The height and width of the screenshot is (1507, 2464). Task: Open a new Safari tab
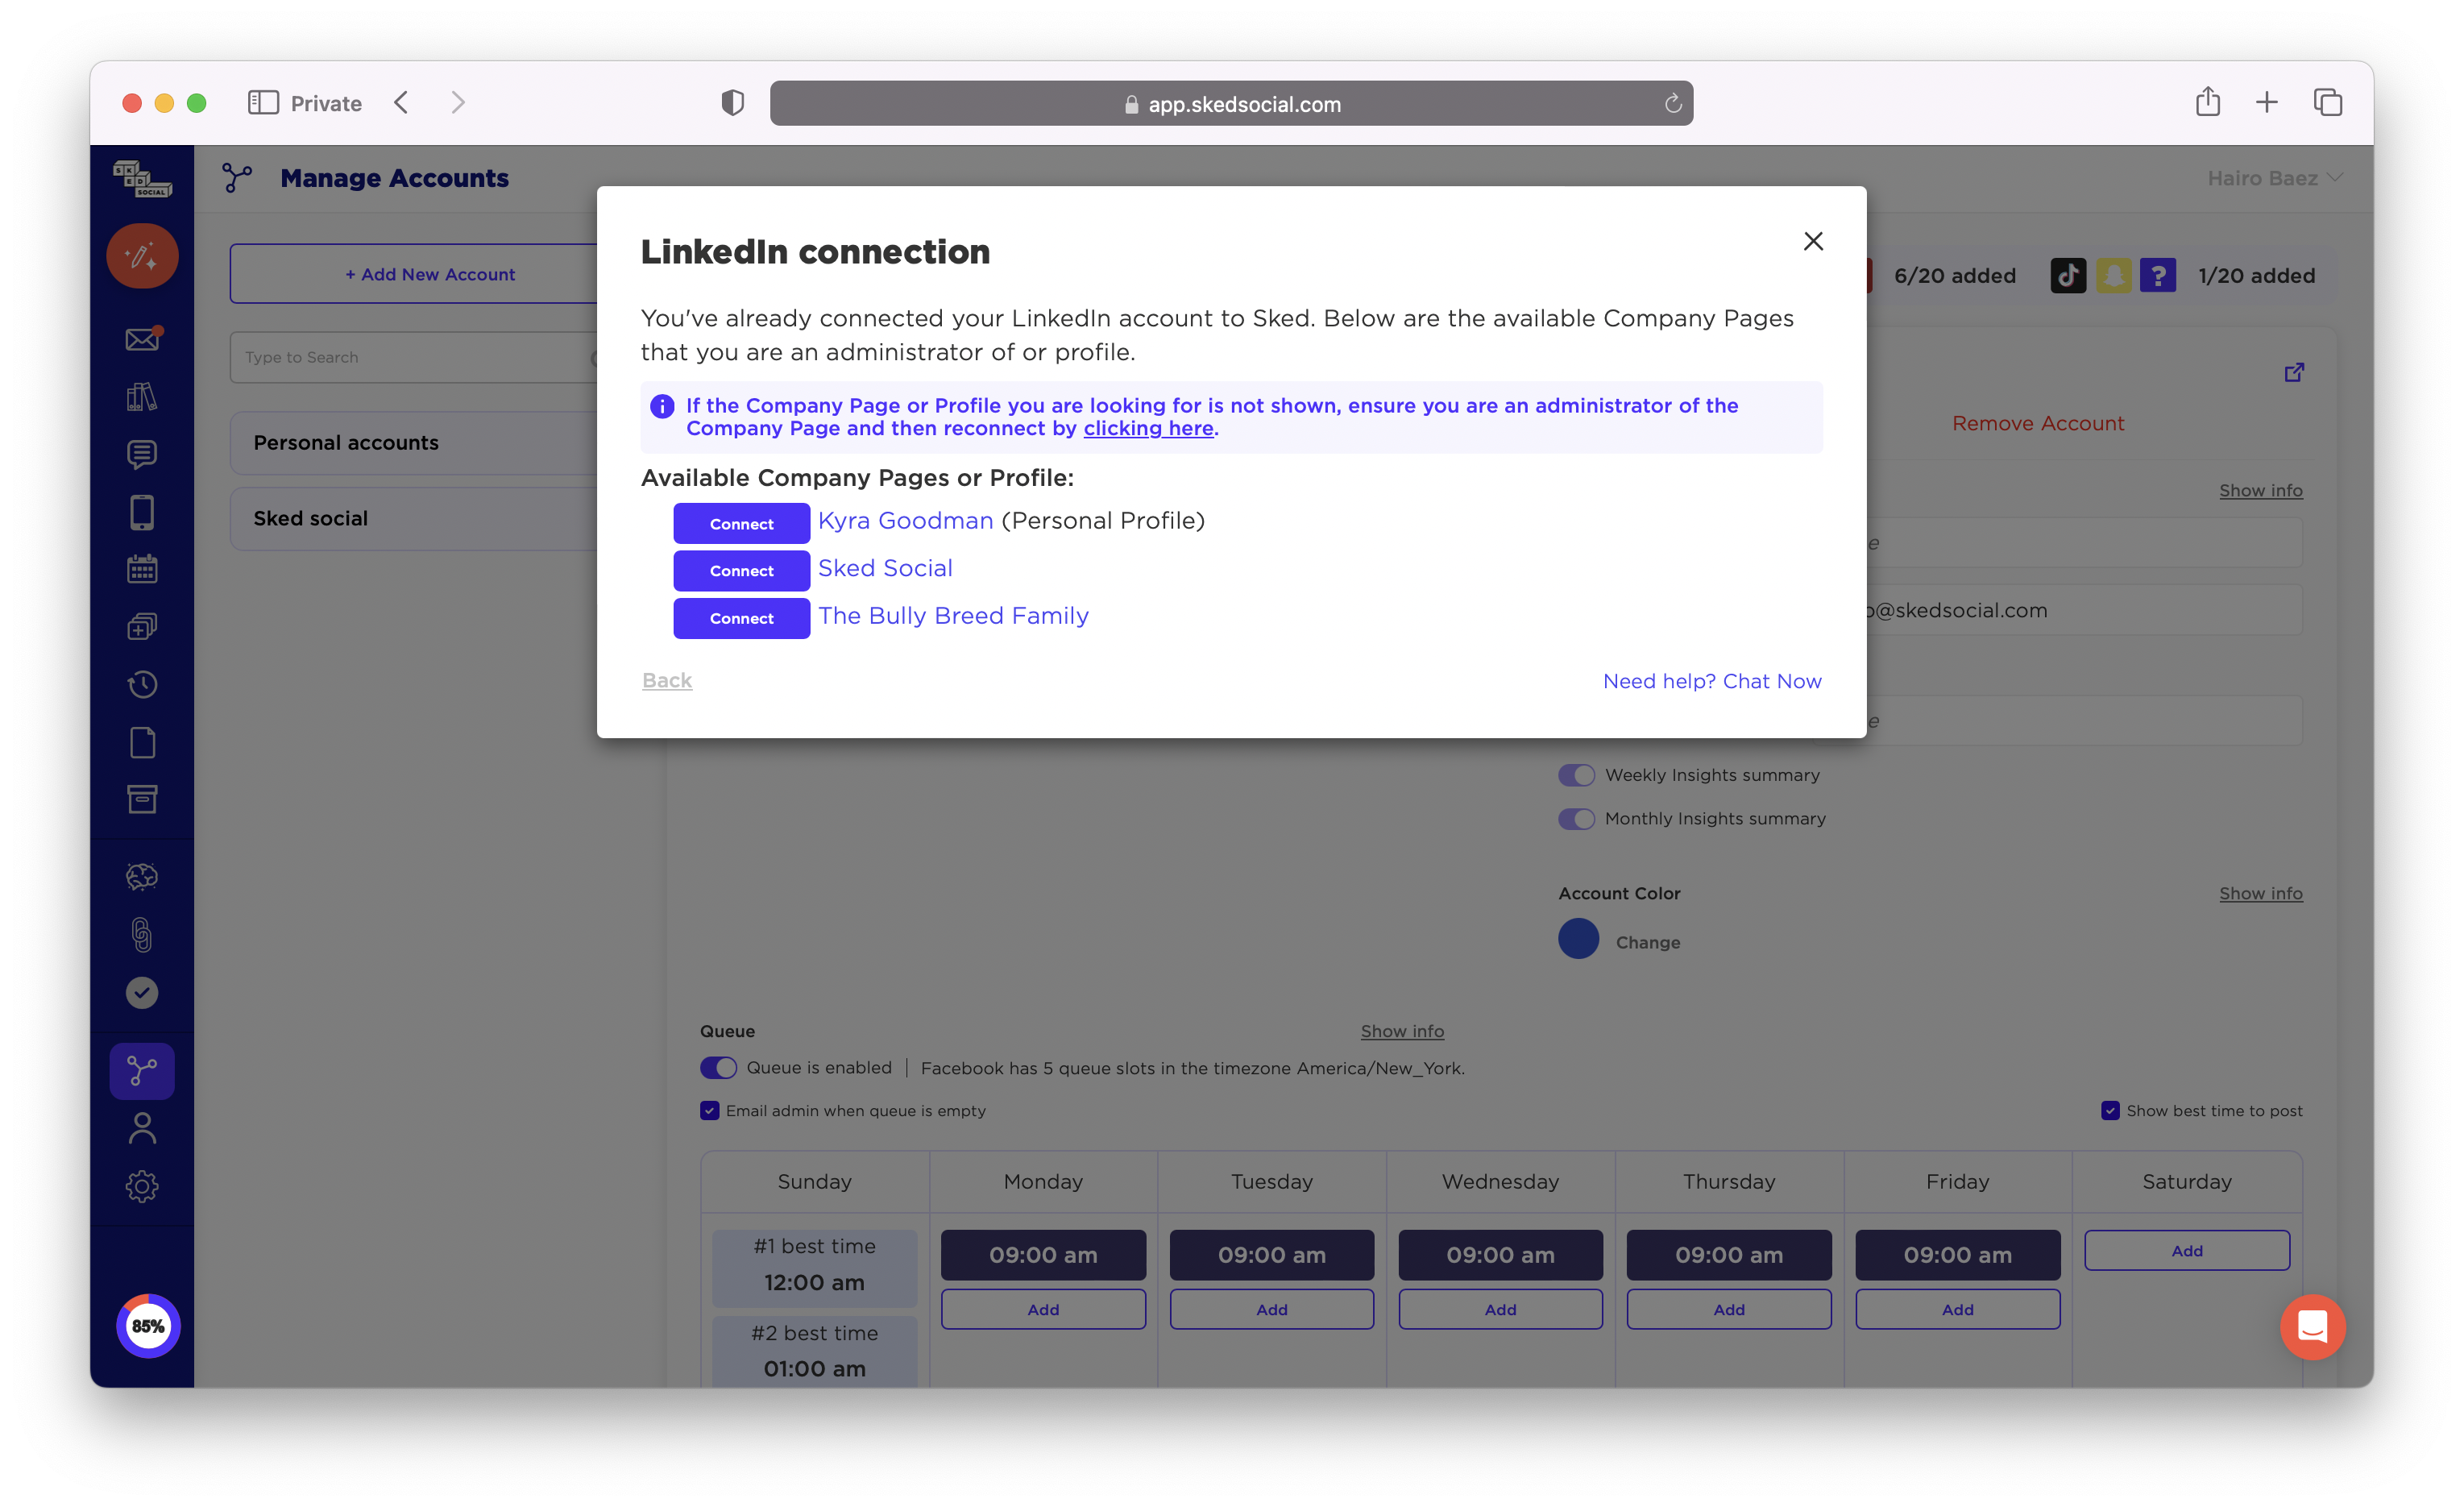tap(2267, 102)
